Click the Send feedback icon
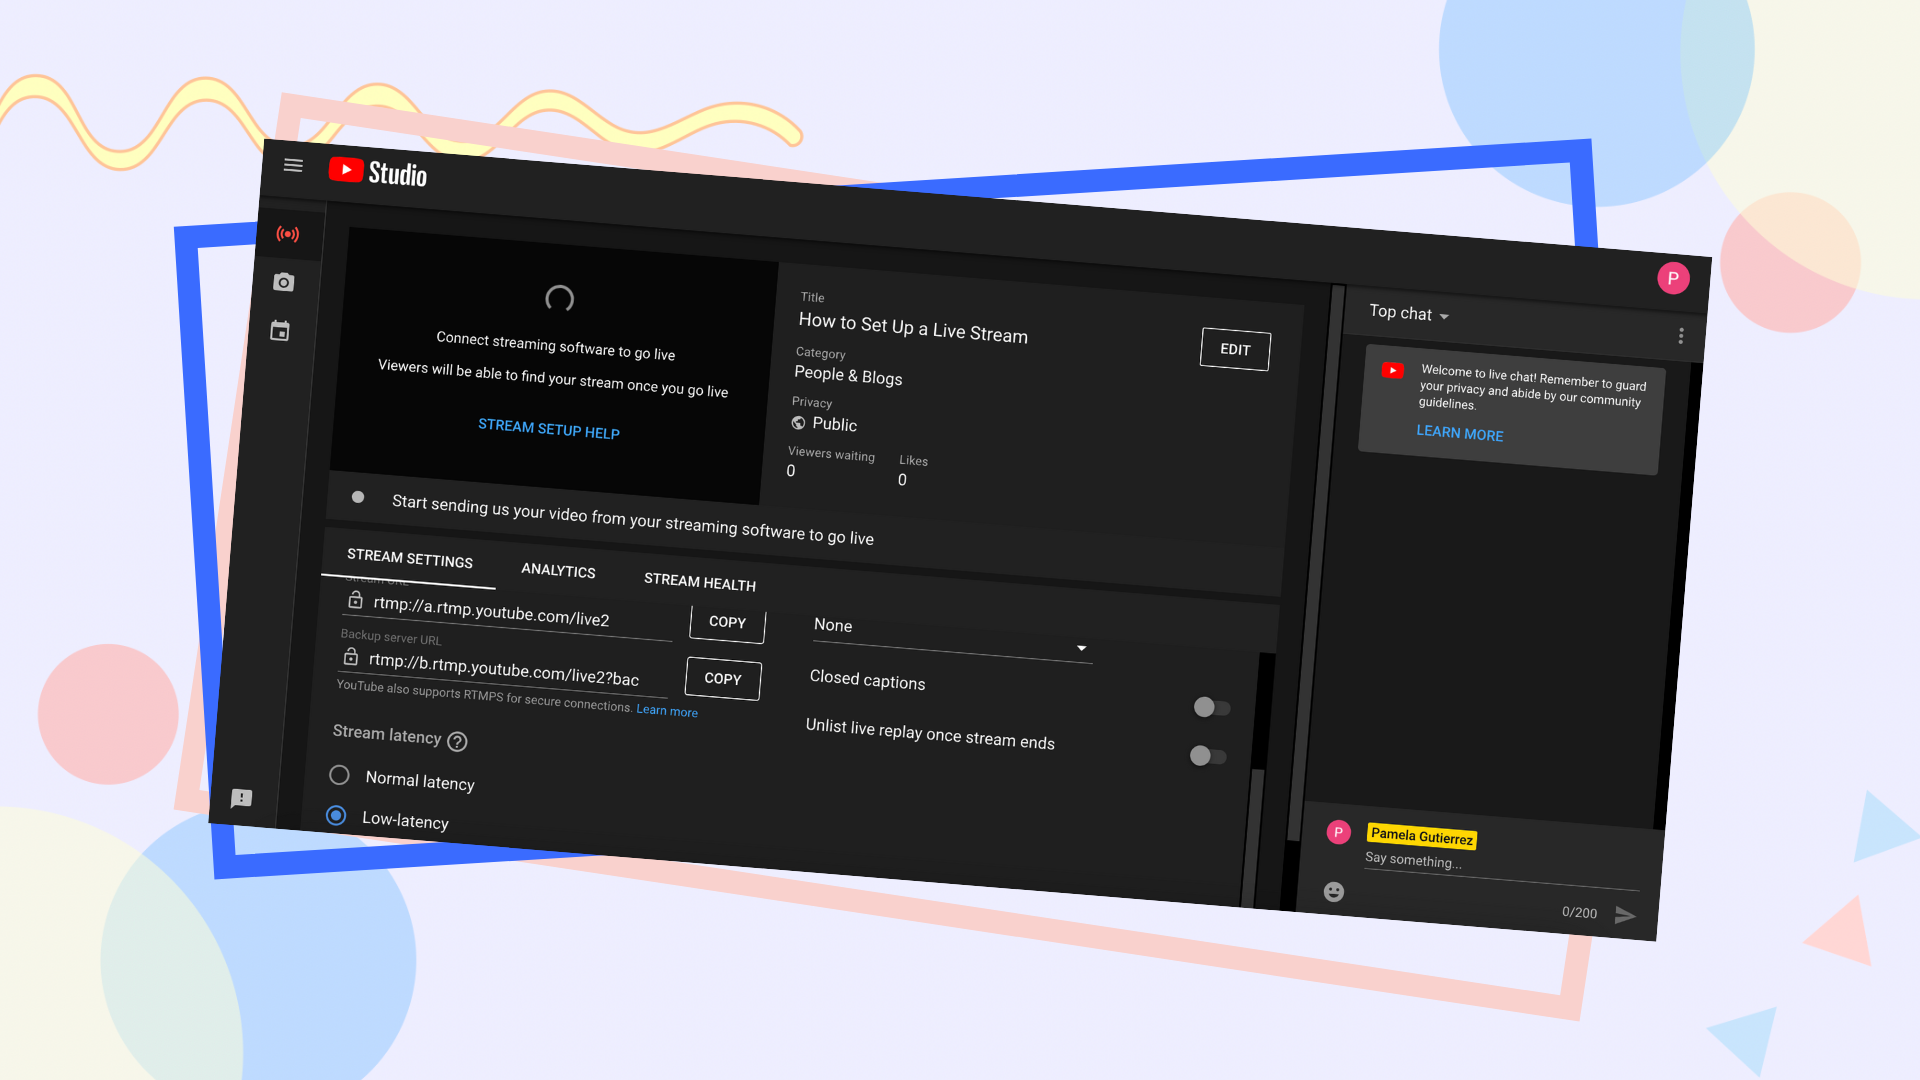Screen dimensions: 1920x1080 pos(241,798)
